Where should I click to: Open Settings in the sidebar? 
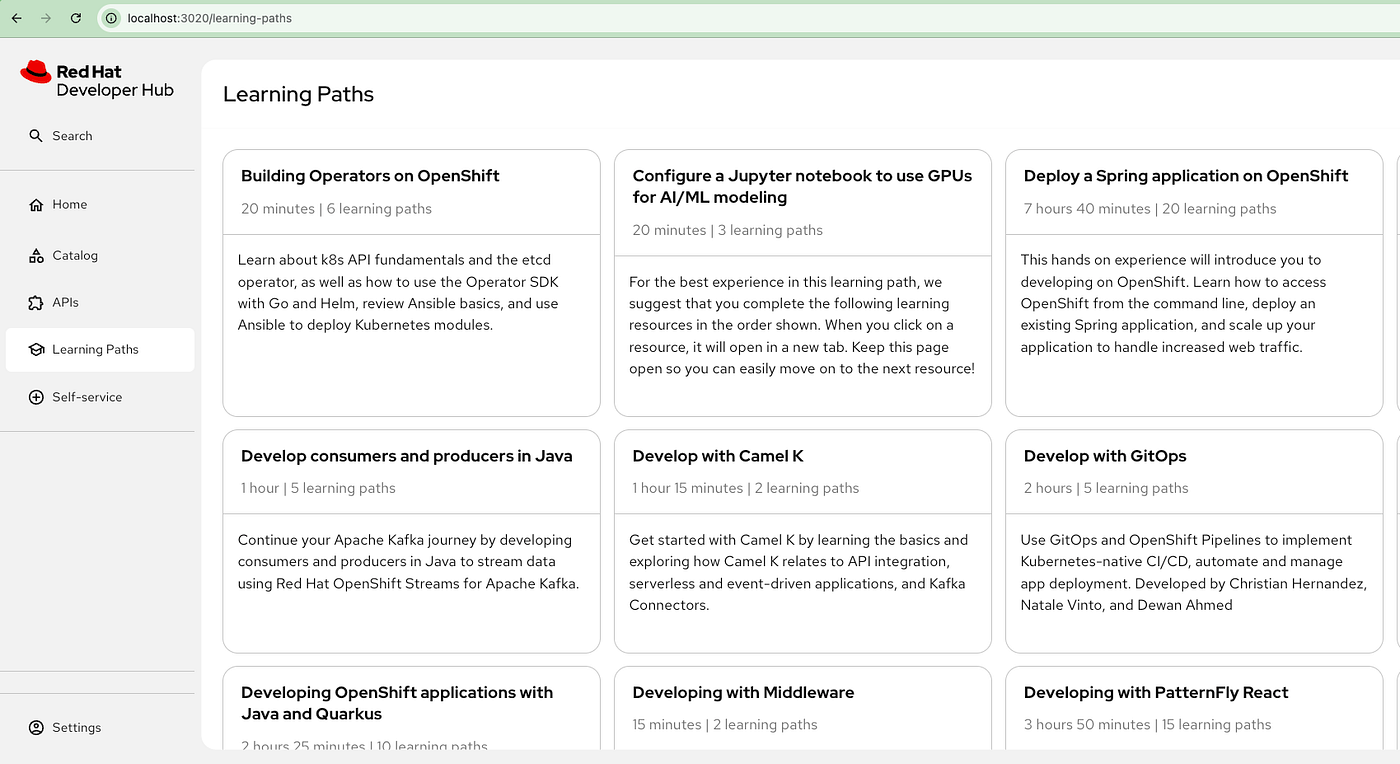100,728
